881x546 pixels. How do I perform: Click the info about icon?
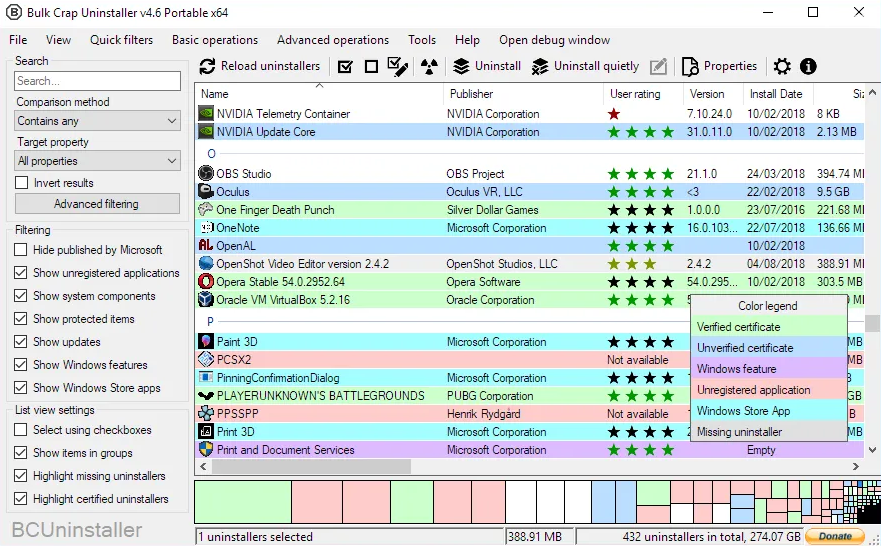808,66
